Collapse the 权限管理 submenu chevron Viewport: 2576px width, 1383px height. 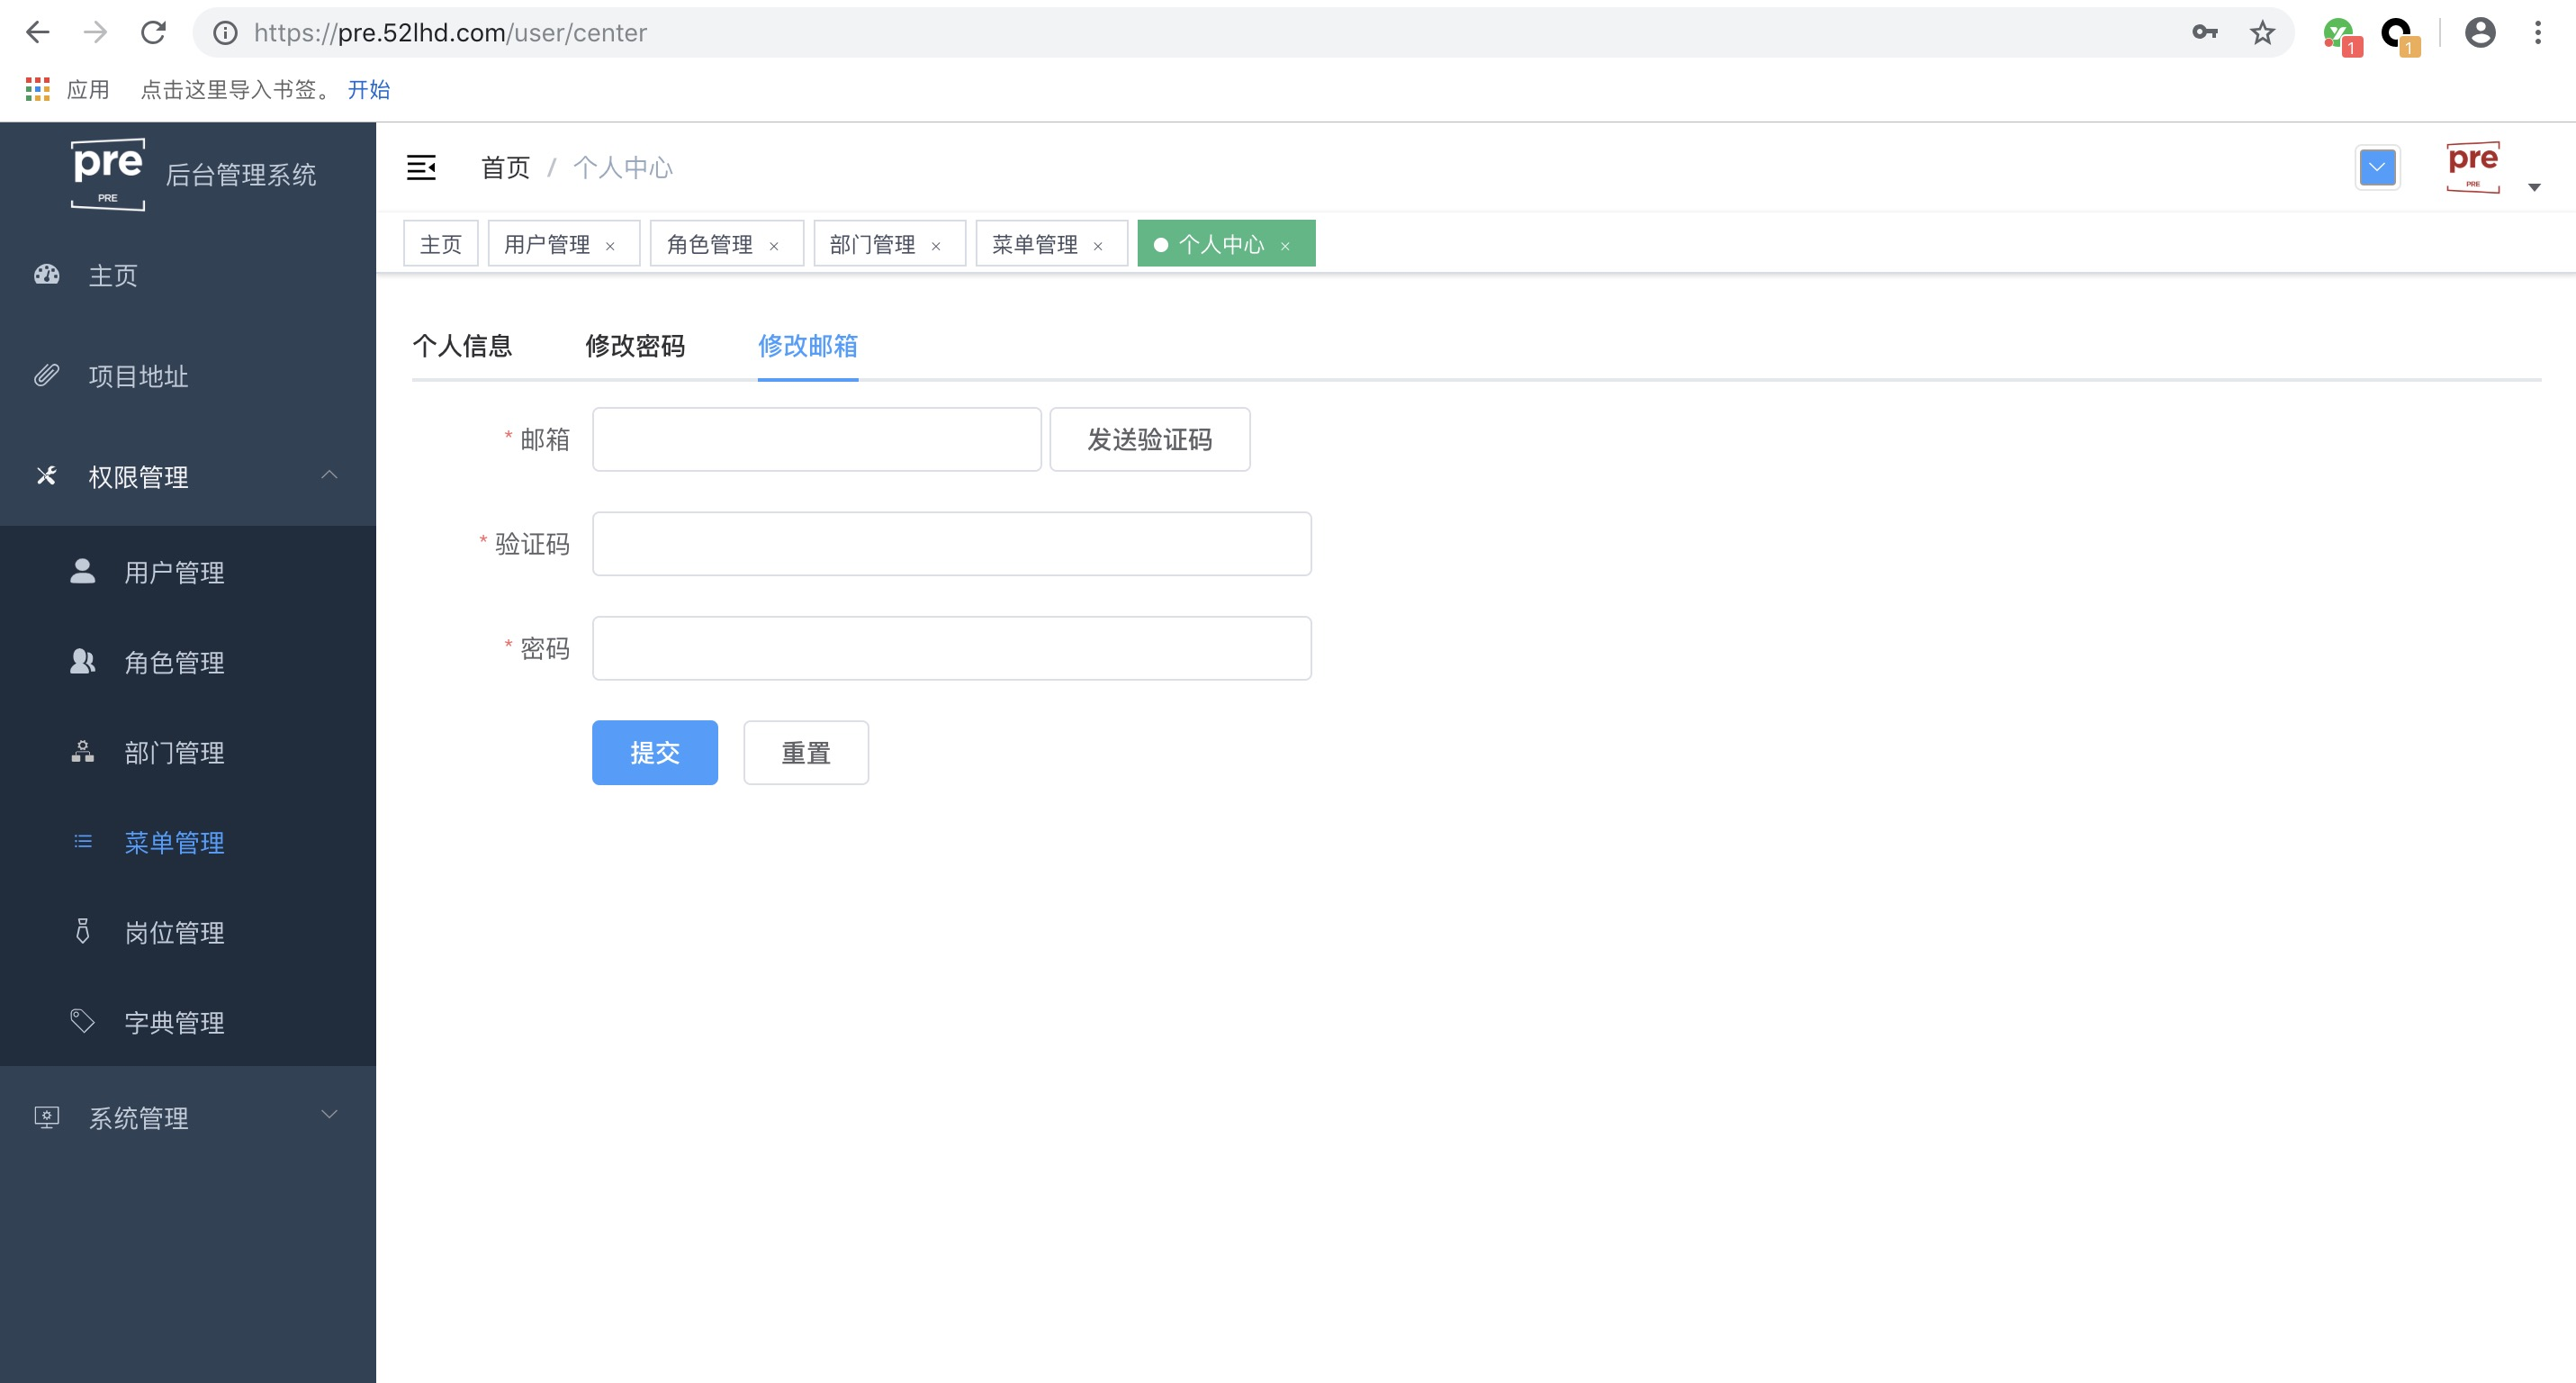pos(330,477)
